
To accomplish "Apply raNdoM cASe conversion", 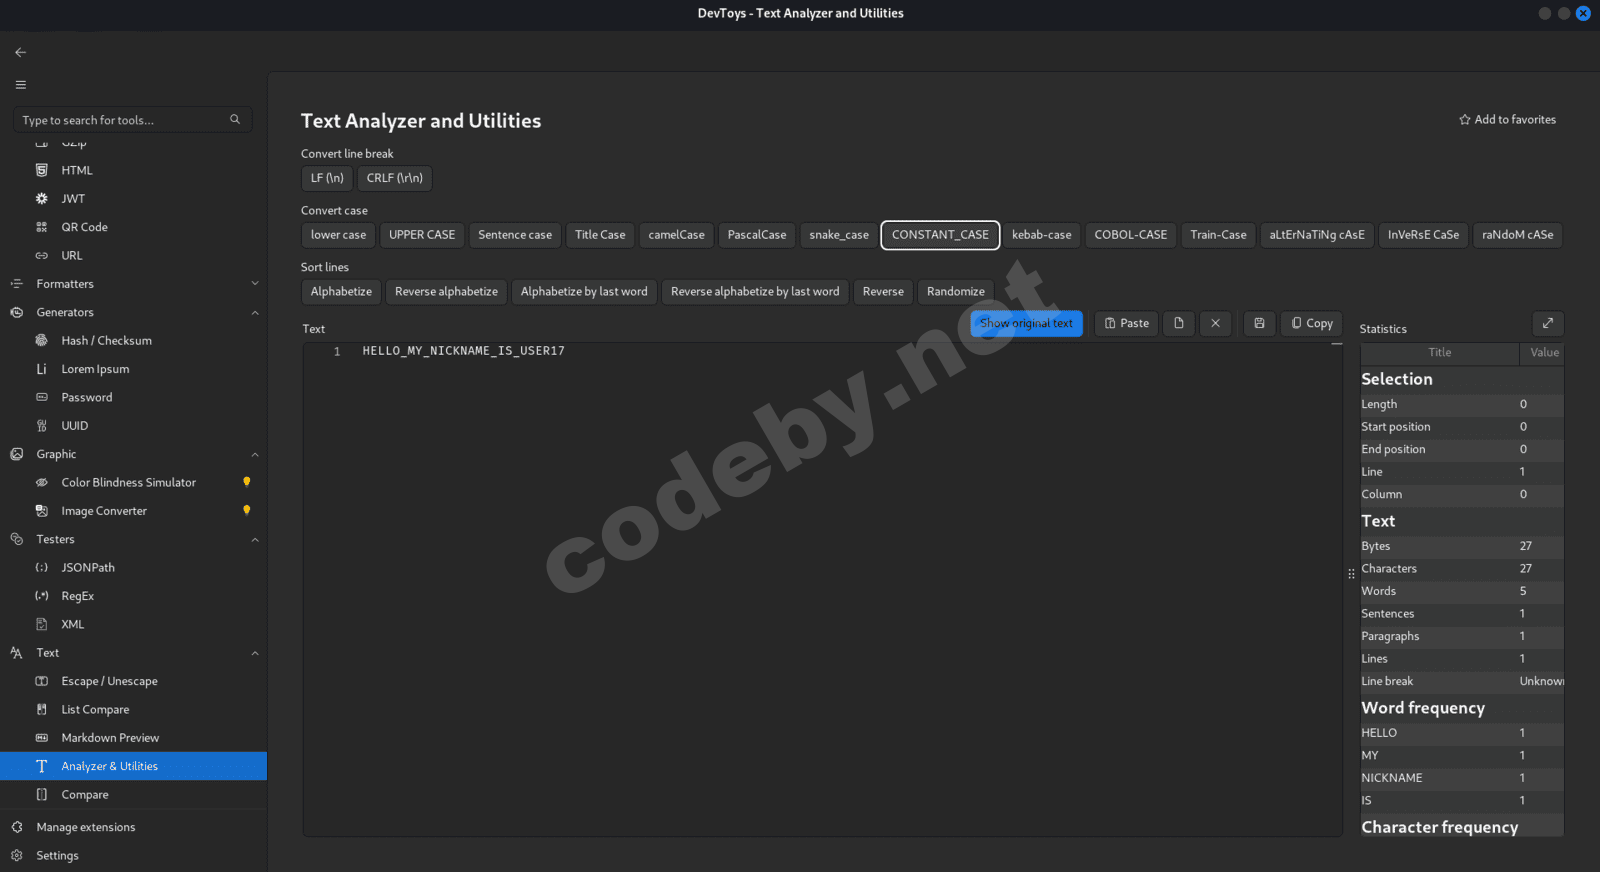I will (x=1517, y=235).
